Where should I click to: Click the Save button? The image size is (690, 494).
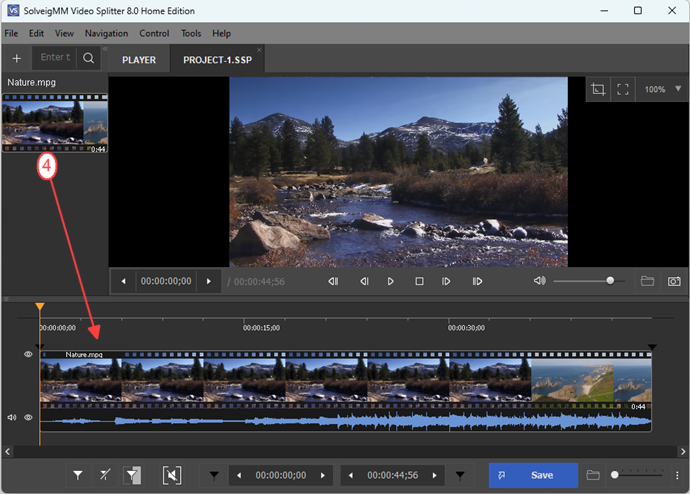tap(533, 475)
